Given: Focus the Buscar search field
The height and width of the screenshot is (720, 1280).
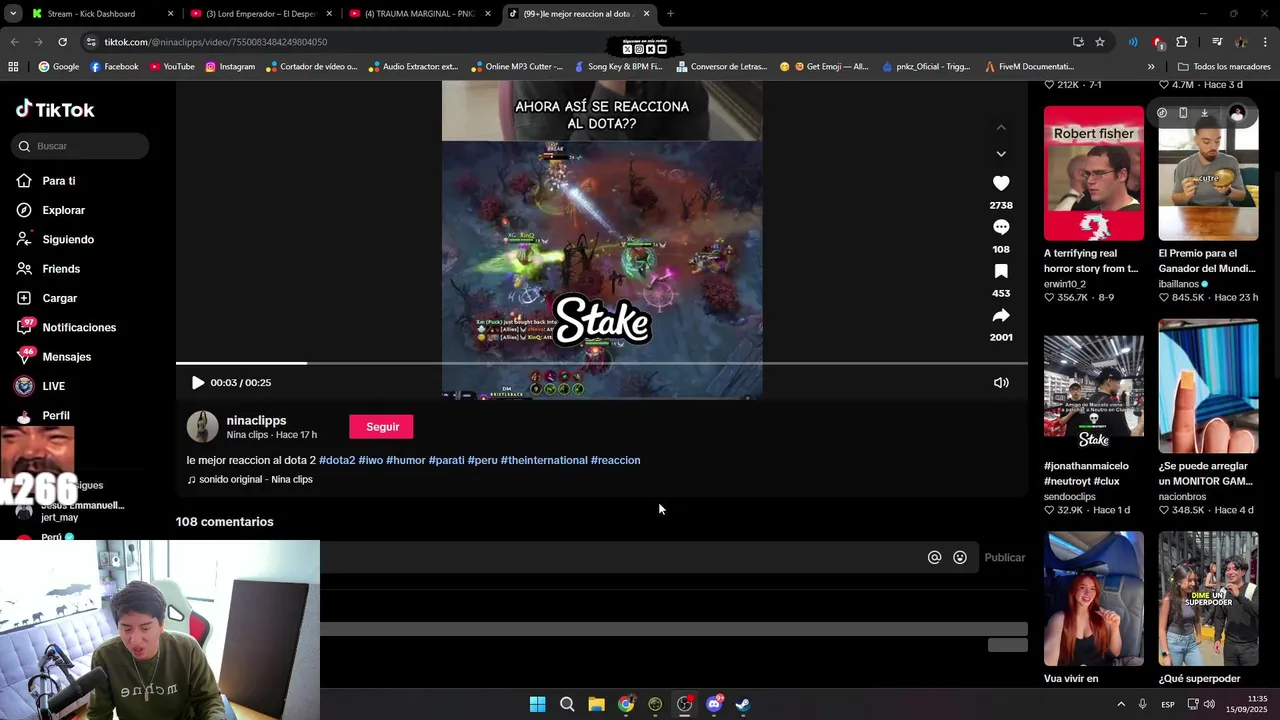Looking at the screenshot, I should point(82,146).
